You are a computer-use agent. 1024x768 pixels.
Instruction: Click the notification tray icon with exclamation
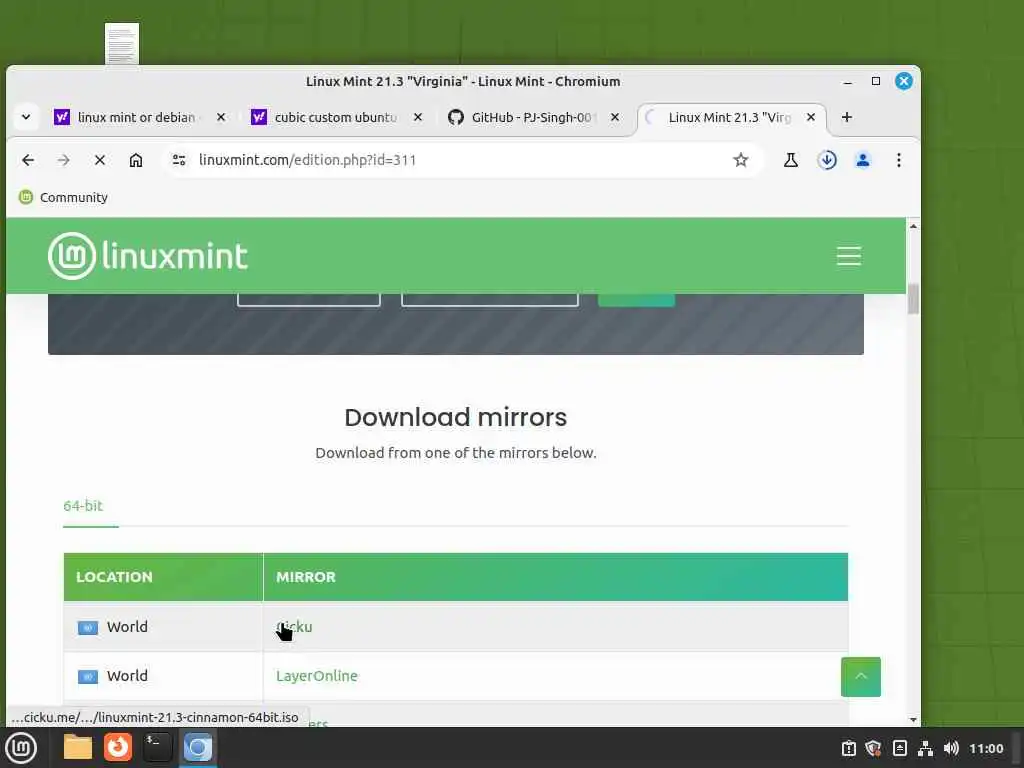coord(848,748)
